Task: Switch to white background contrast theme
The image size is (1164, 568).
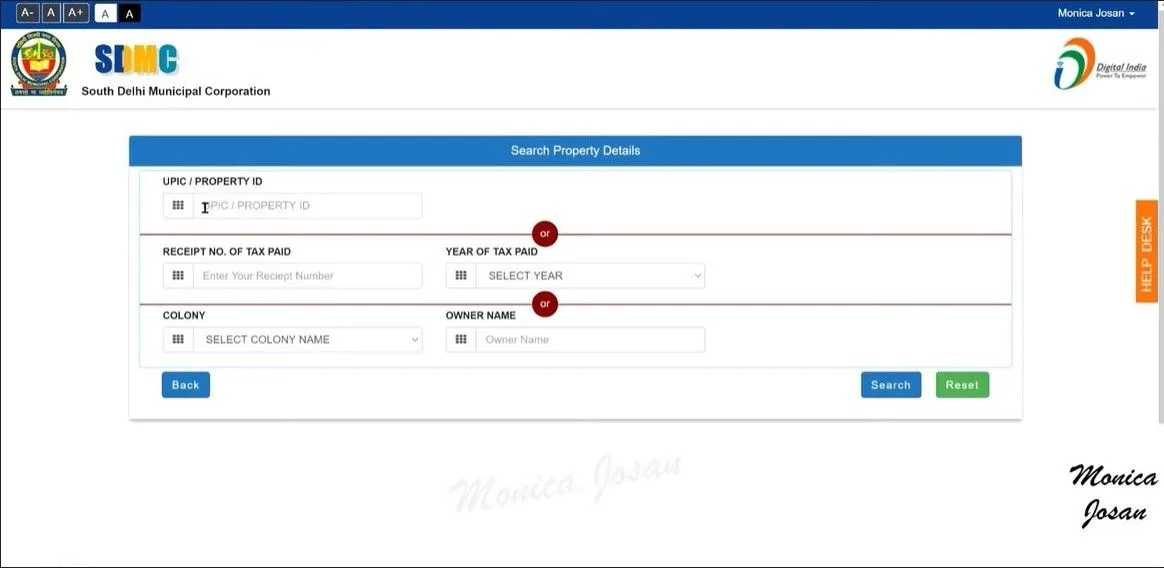Action: [105, 14]
